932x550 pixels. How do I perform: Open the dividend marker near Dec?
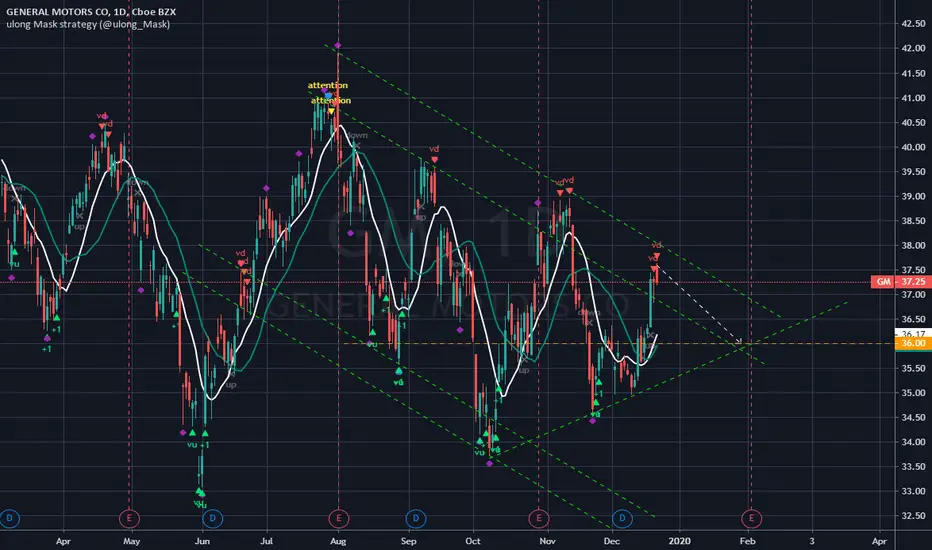622,518
